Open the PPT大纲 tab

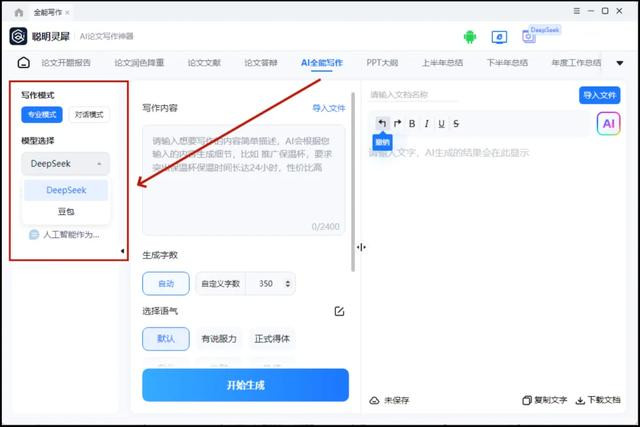point(382,63)
